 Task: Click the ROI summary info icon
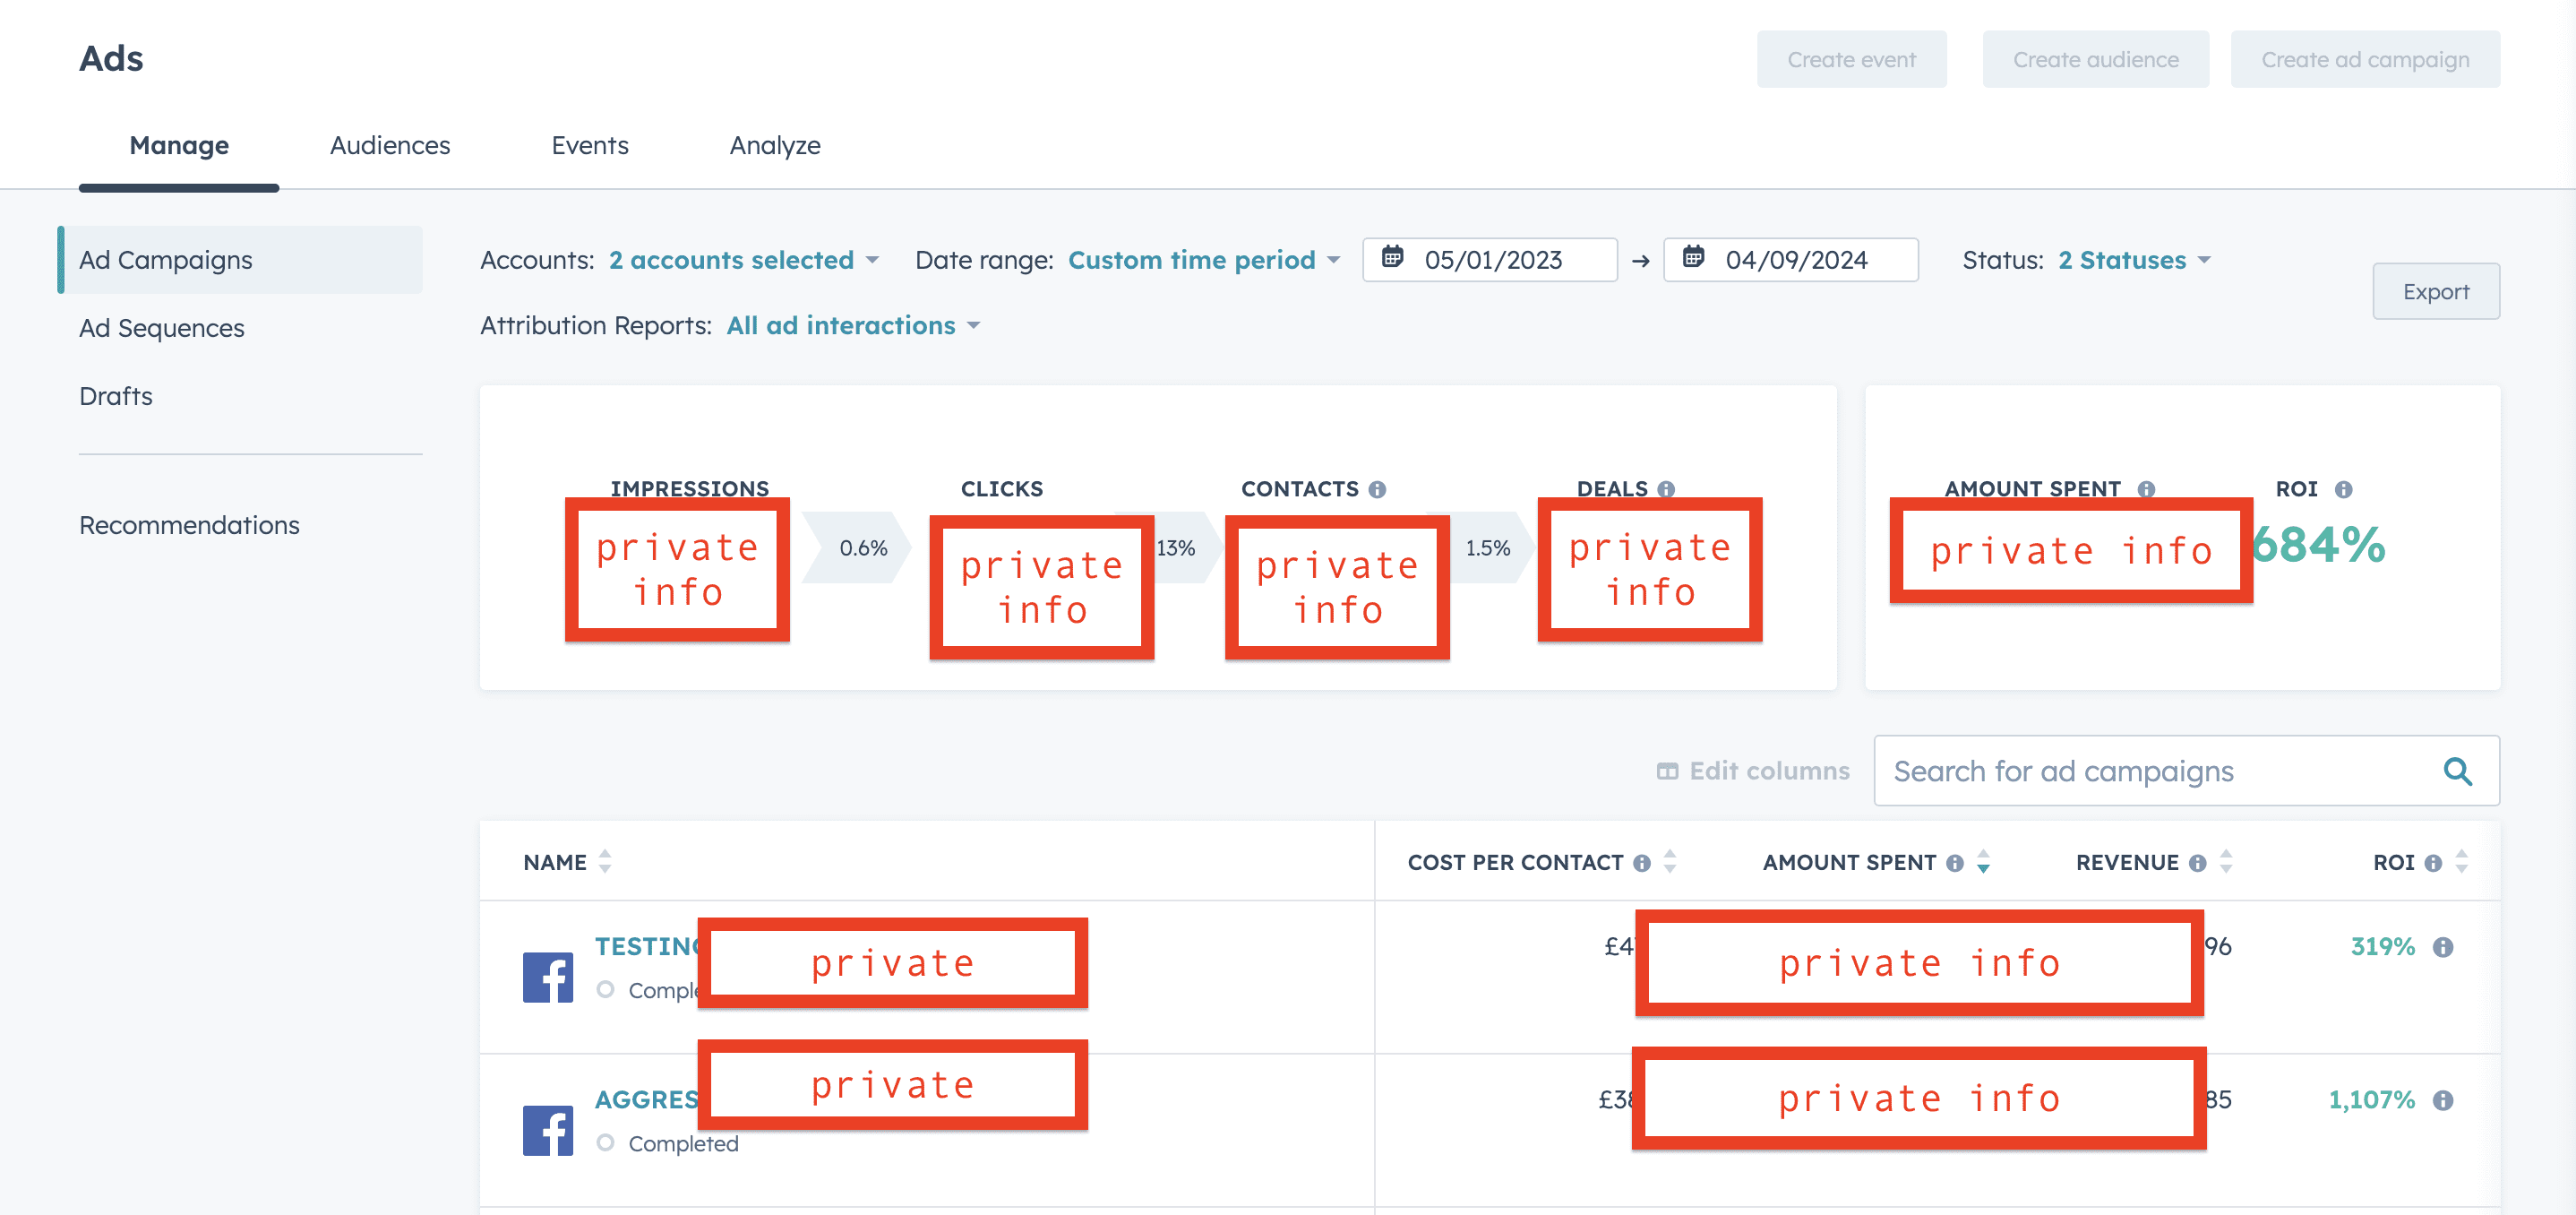click(x=2343, y=489)
